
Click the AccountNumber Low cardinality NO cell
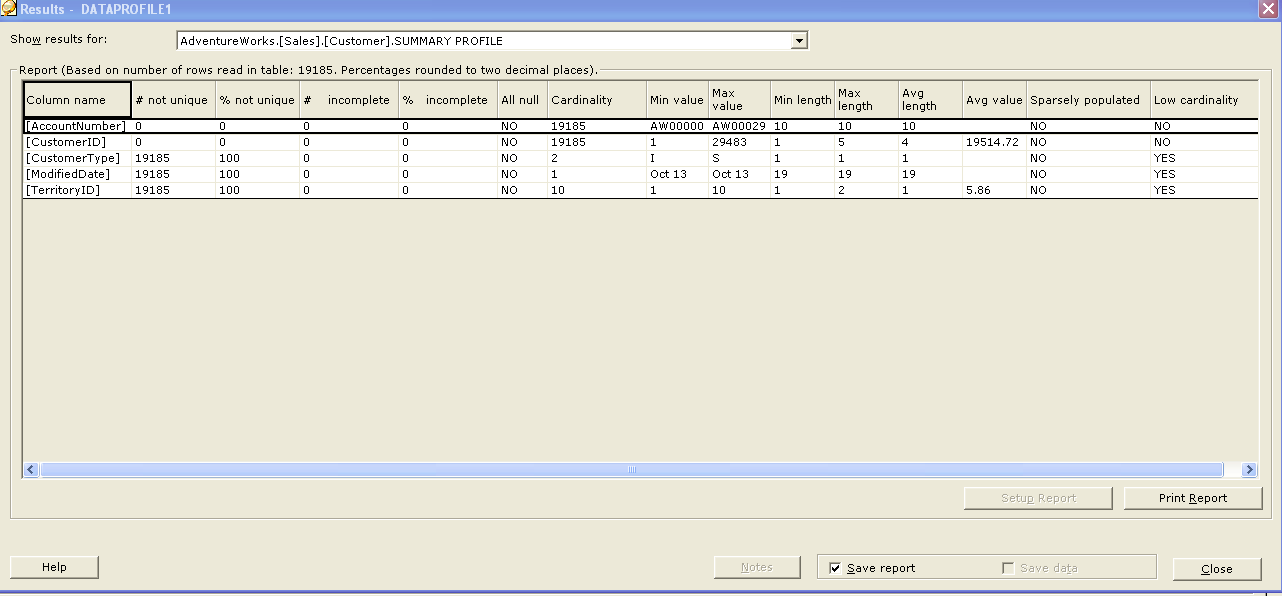pyautogui.click(x=1204, y=126)
